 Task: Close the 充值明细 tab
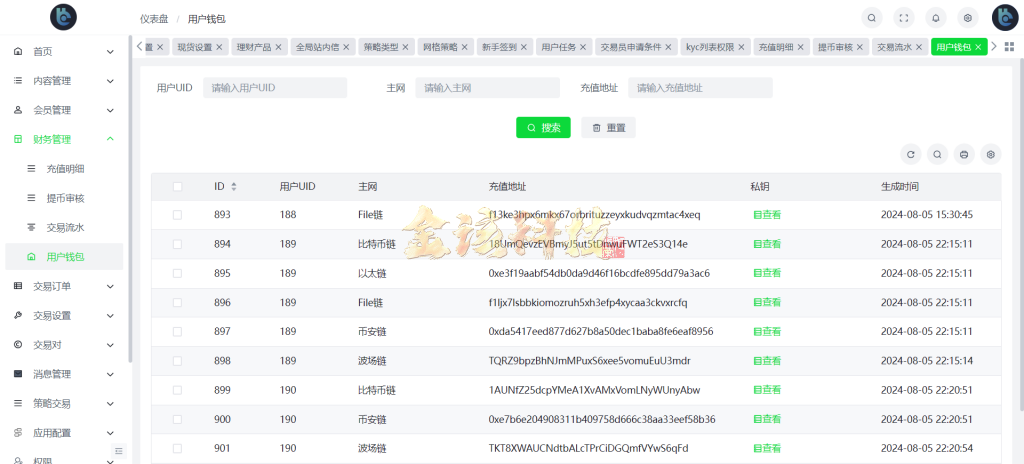pos(801,47)
